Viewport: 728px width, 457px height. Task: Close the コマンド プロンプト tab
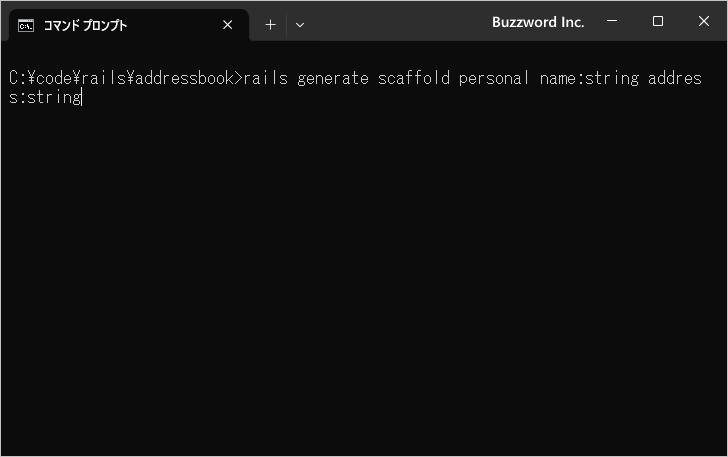228,25
